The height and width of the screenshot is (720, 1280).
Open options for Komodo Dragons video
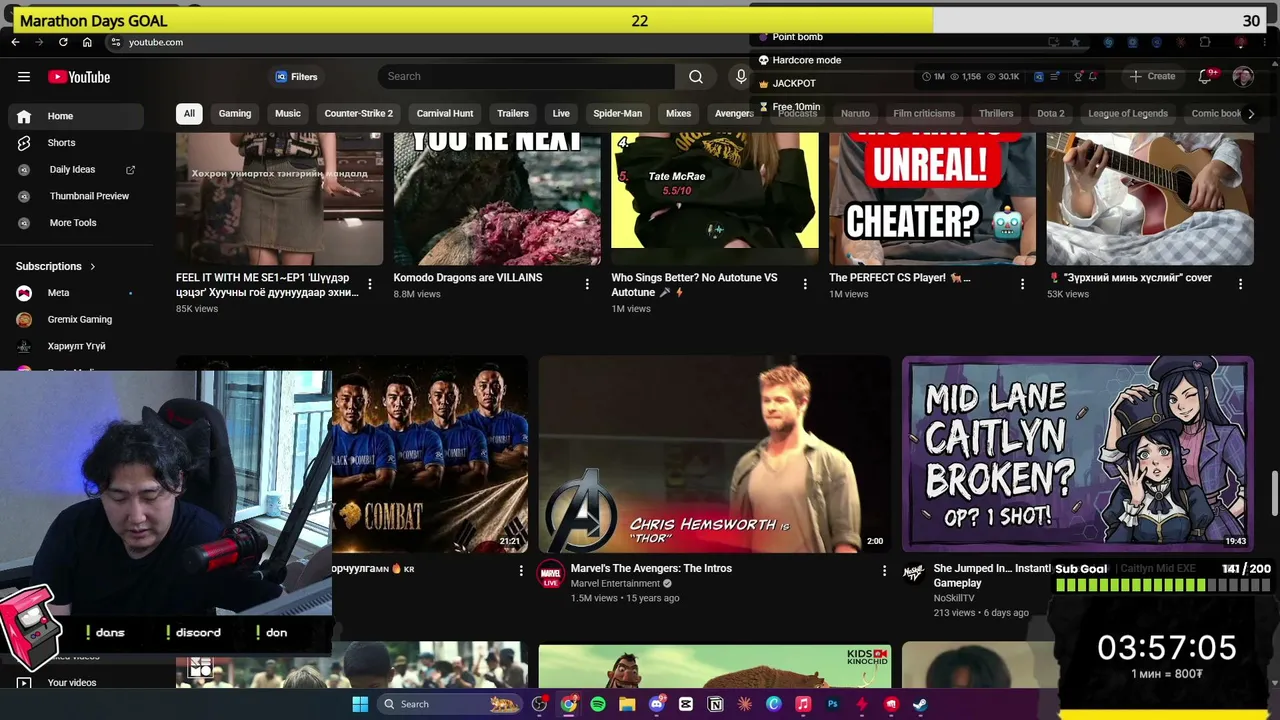pyautogui.click(x=587, y=284)
